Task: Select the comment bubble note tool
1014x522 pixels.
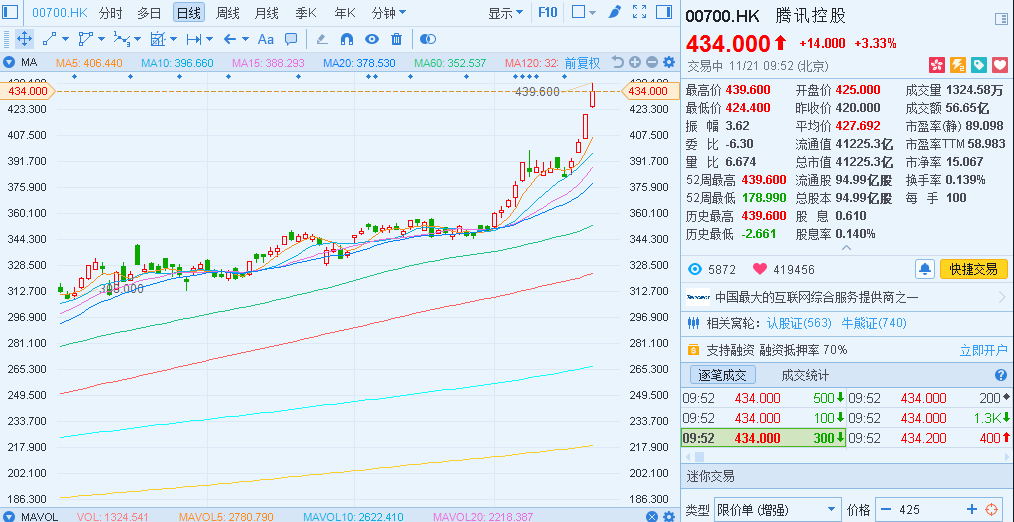Action: 291,39
